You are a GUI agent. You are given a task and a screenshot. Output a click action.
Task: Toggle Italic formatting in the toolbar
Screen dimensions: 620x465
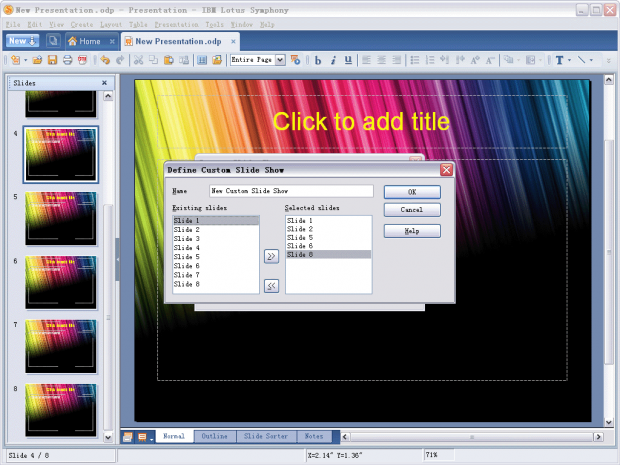[332, 60]
